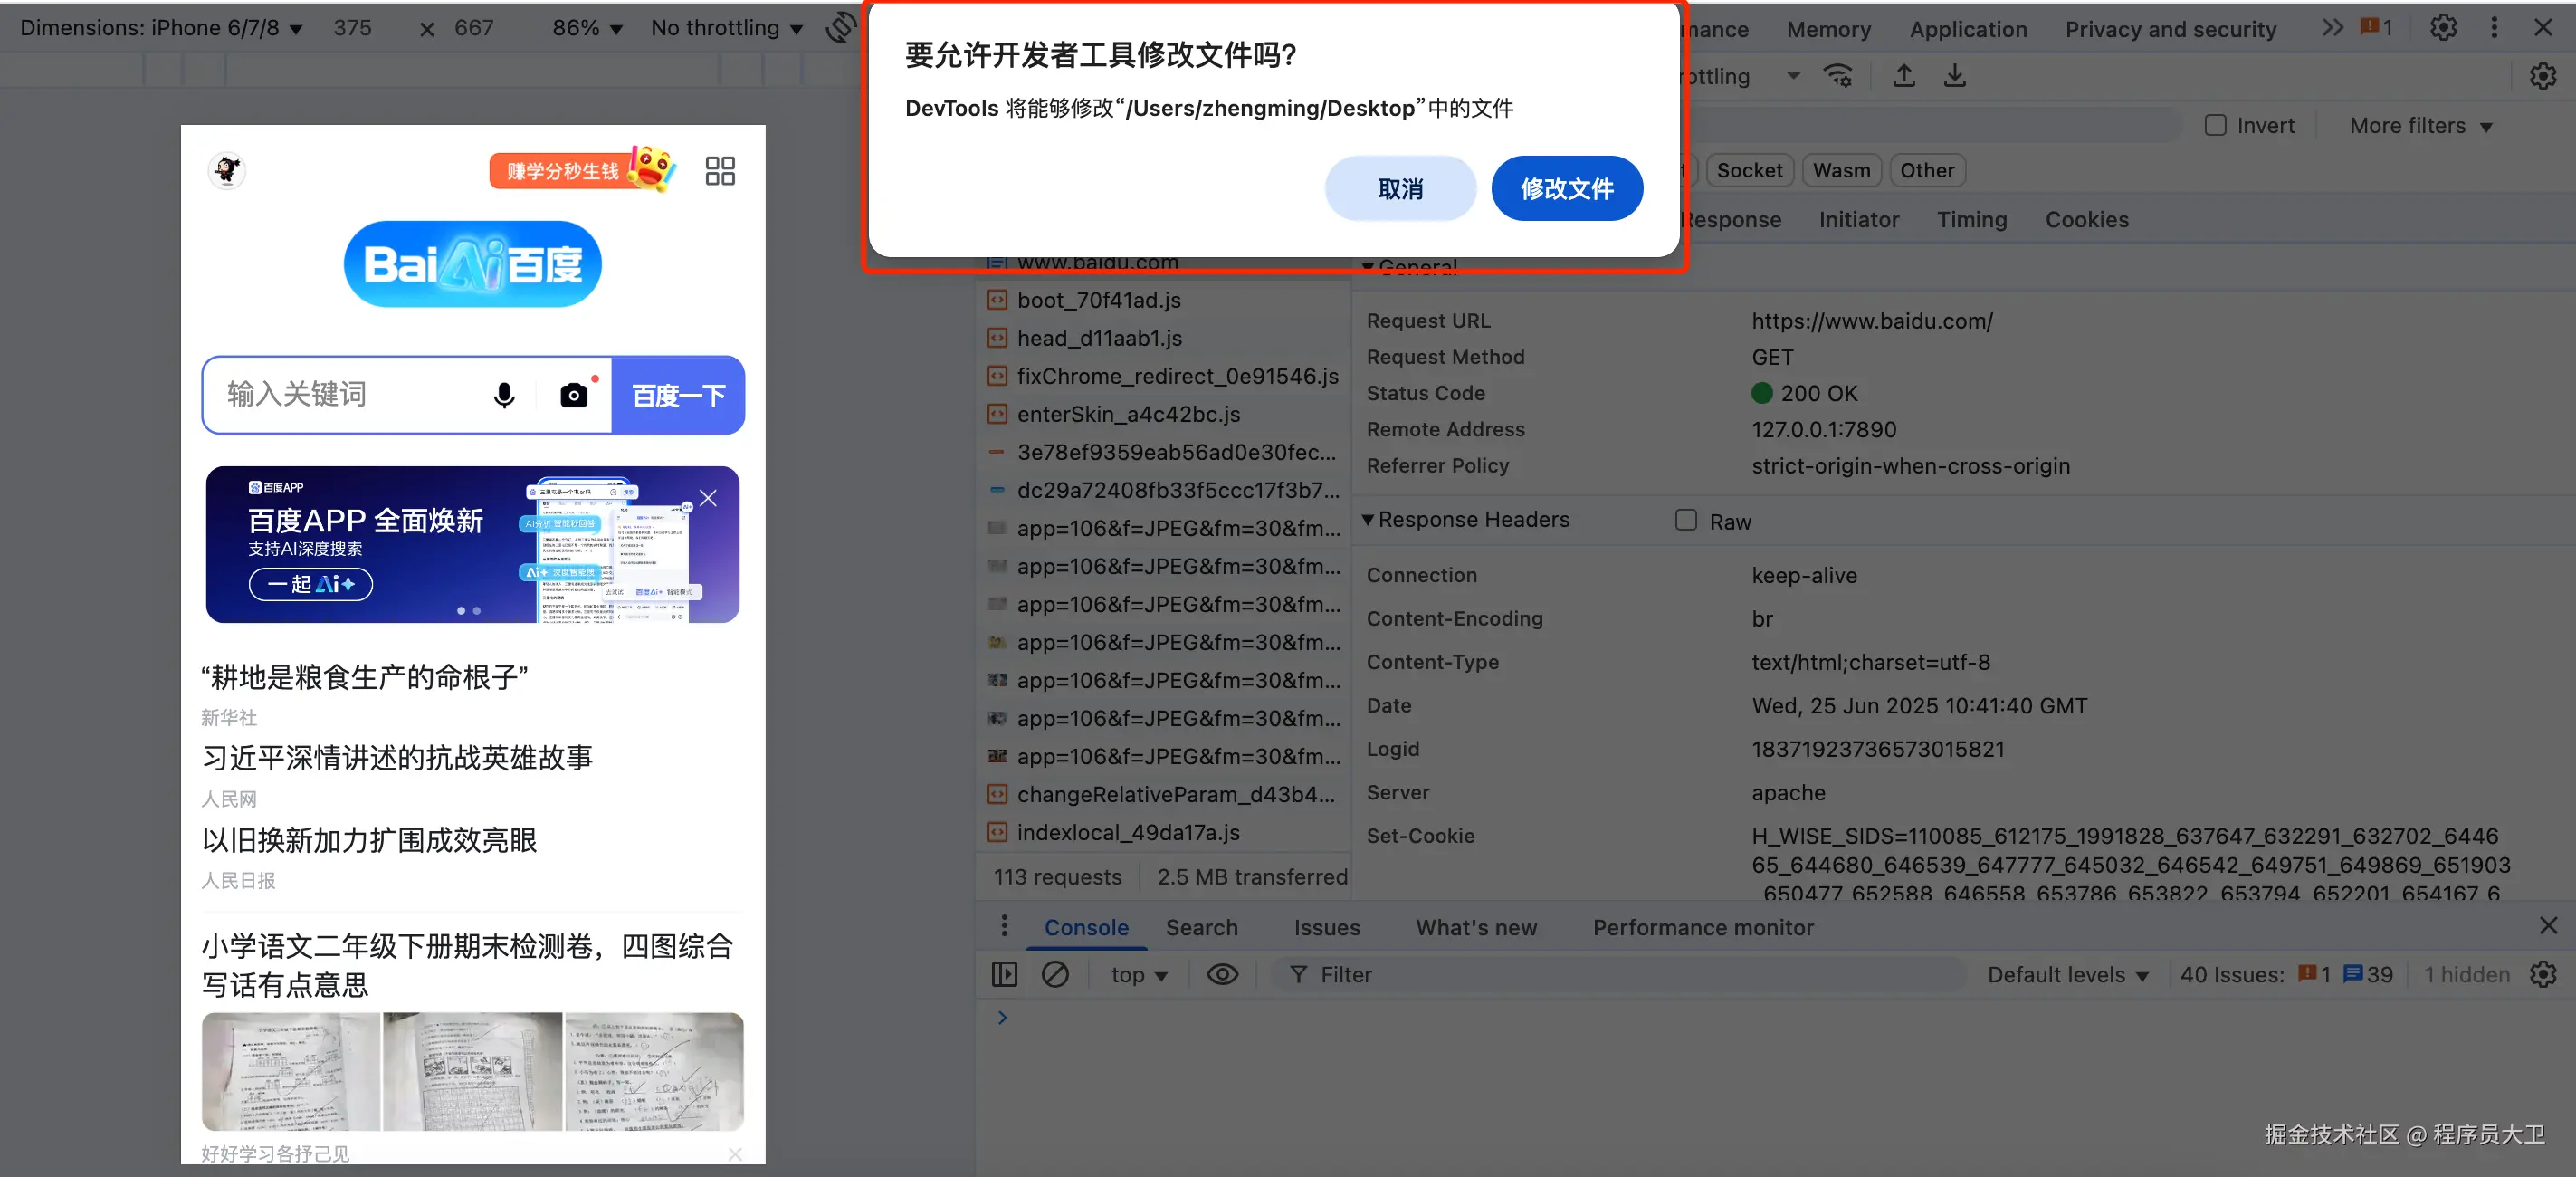The image size is (2576, 1177).
Task: Enable the Invert filter checkbox
Action: (x=2215, y=125)
